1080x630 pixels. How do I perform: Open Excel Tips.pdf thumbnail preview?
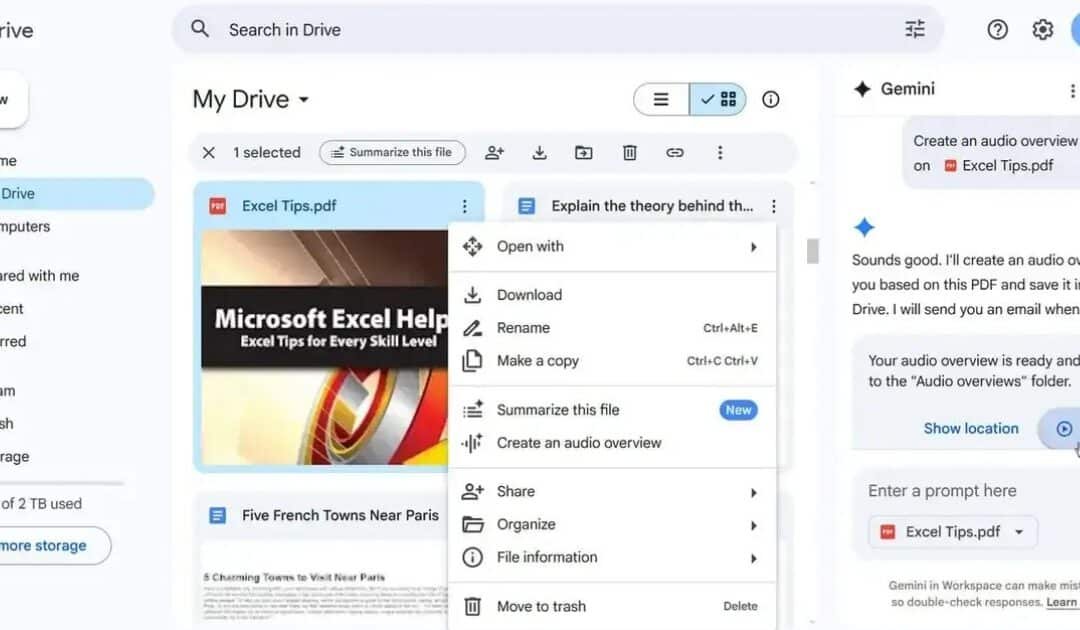[324, 347]
